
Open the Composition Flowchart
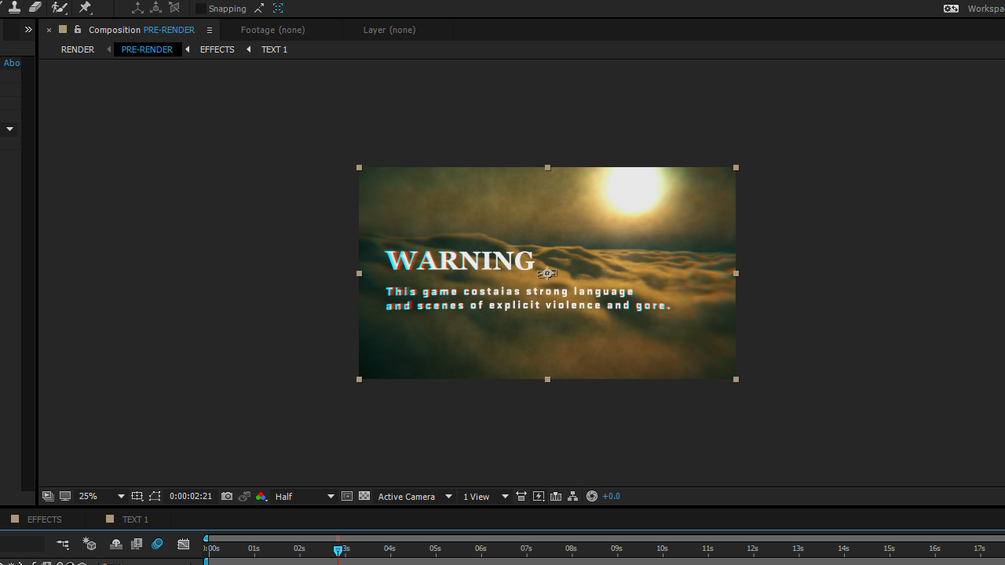click(573, 496)
